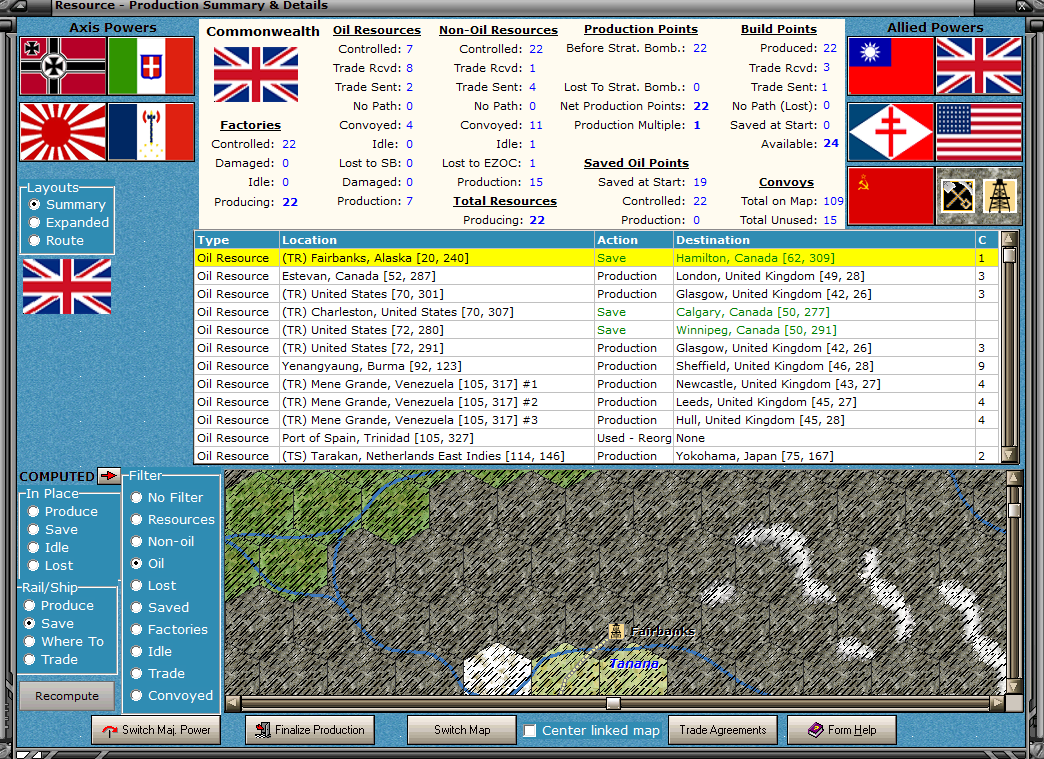Click the resource table scrollbar thumb
1044x759 pixels.
coord(1009,255)
